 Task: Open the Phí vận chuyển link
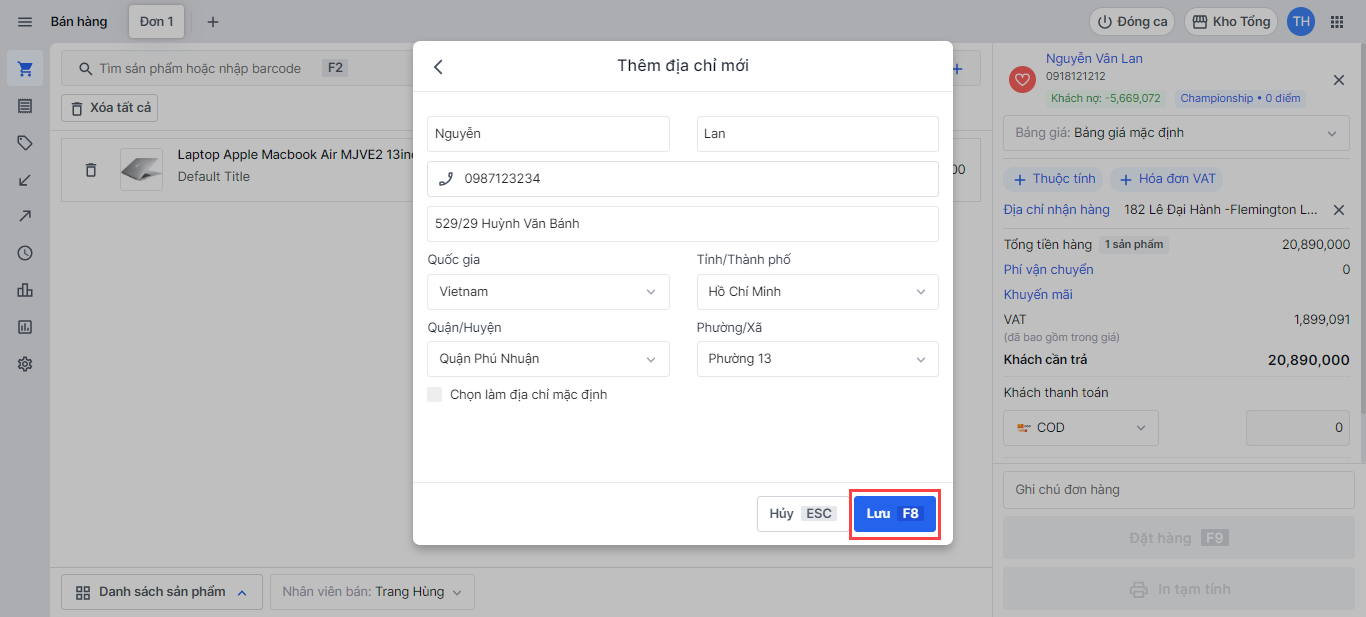[1048, 270]
